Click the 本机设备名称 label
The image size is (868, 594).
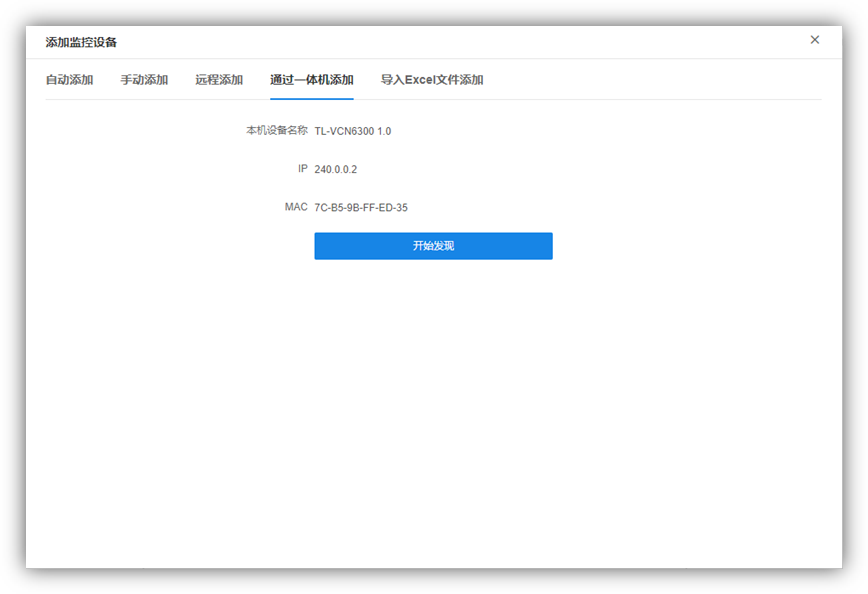coord(277,131)
